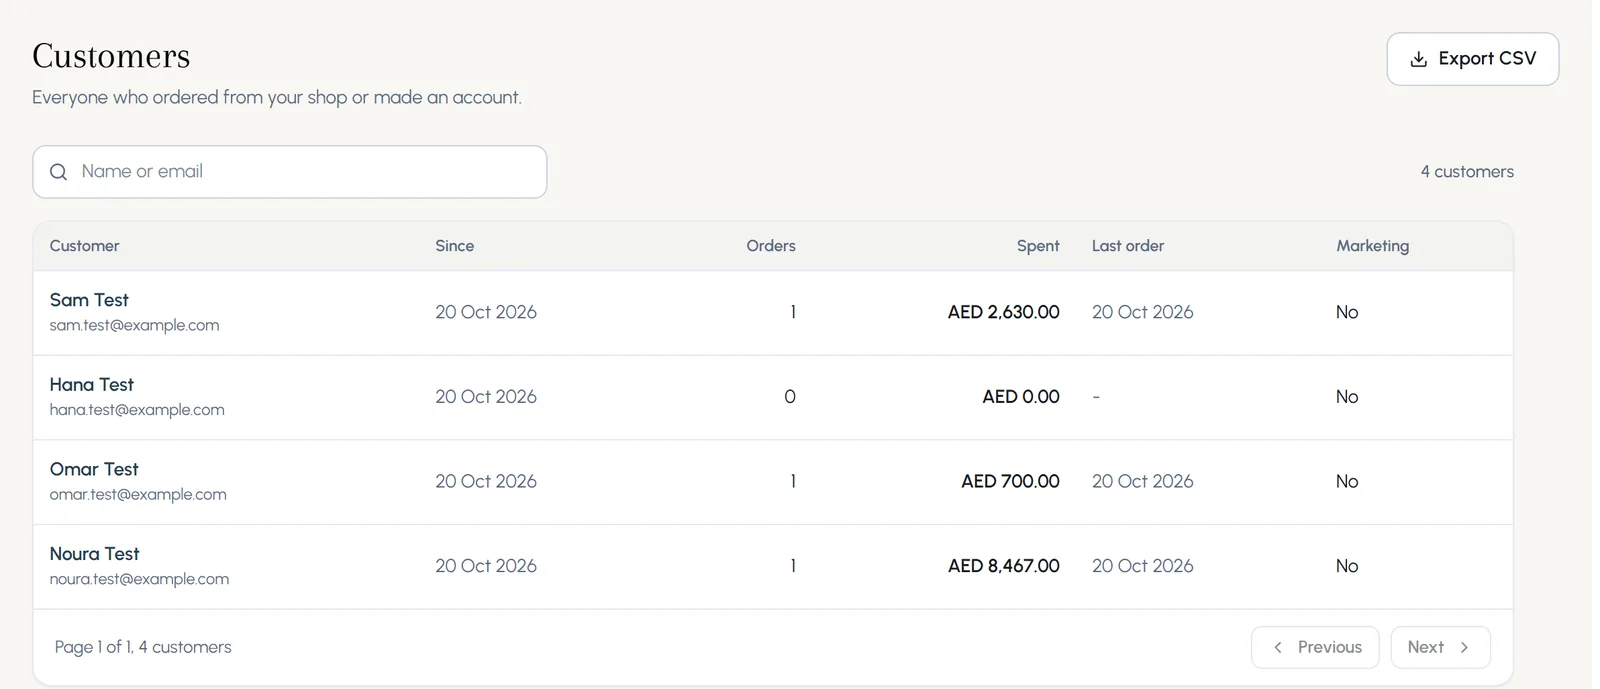Click the Customer column header
Screen dimensions: 1600x689
click(x=84, y=246)
